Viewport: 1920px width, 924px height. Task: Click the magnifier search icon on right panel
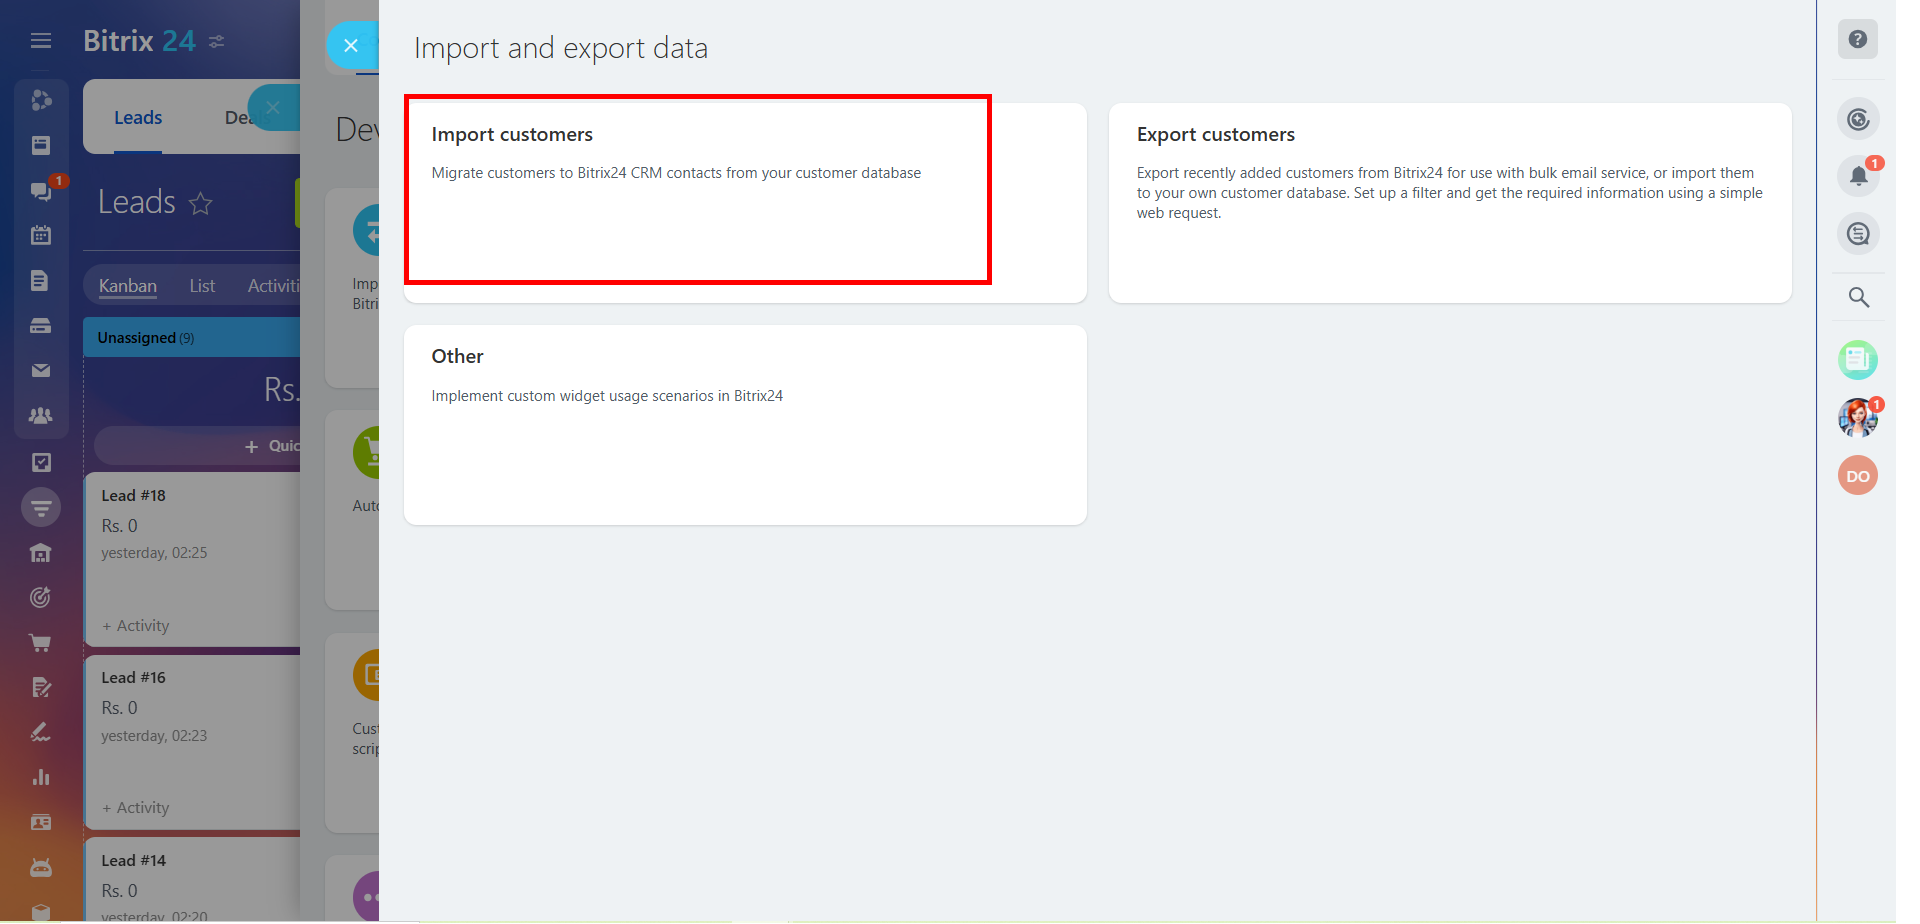[1859, 297]
